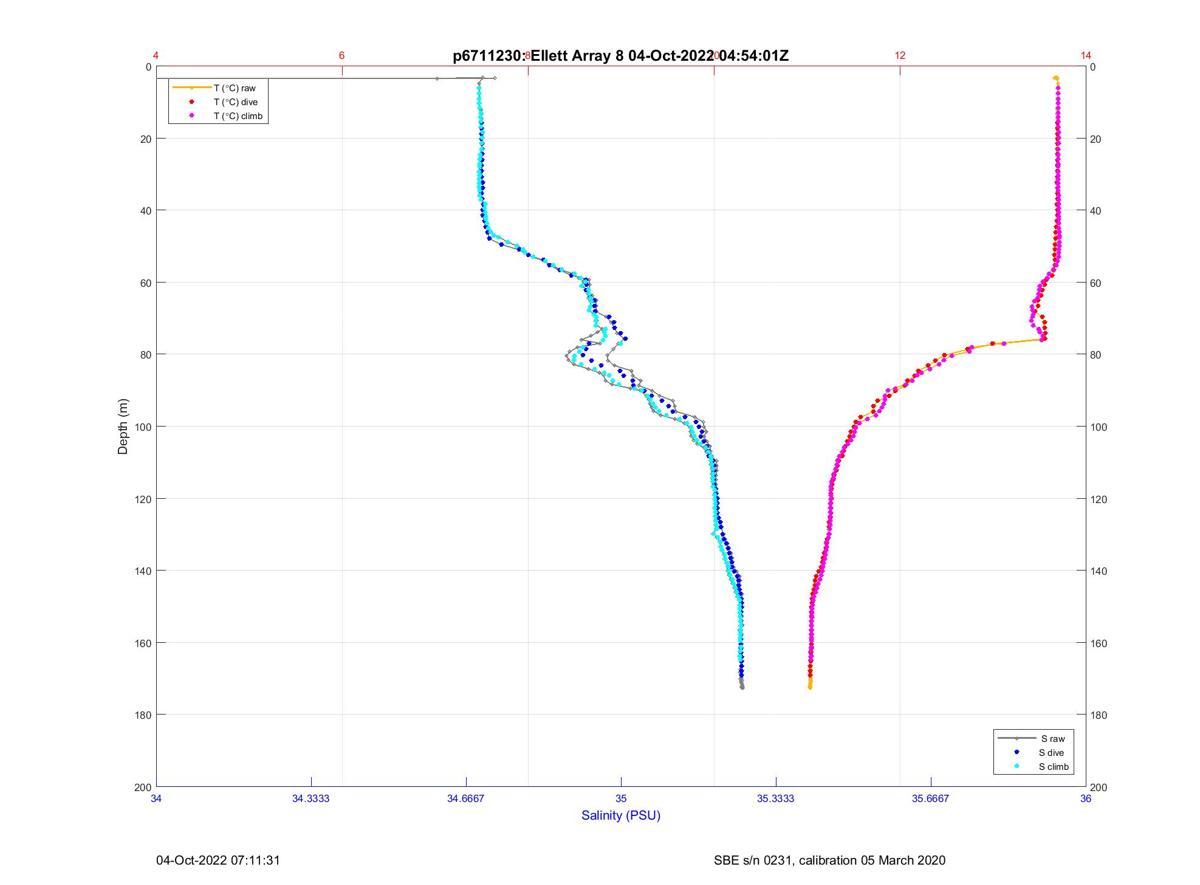Click the 35.6667 salinity tick label
This screenshot has height=885, width=1200.
931,799
